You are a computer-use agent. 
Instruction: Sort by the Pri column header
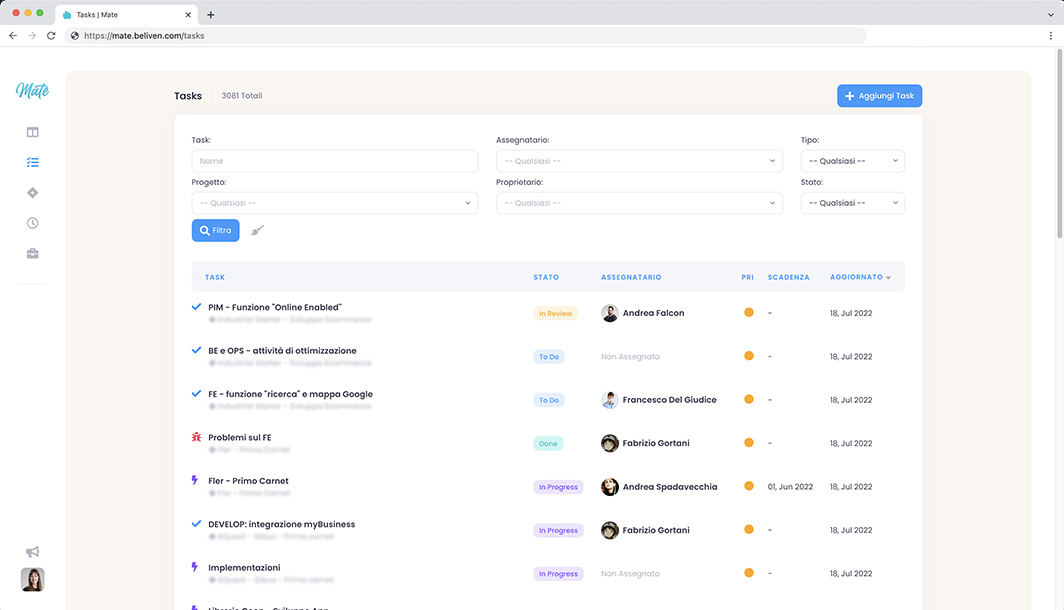click(x=747, y=277)
